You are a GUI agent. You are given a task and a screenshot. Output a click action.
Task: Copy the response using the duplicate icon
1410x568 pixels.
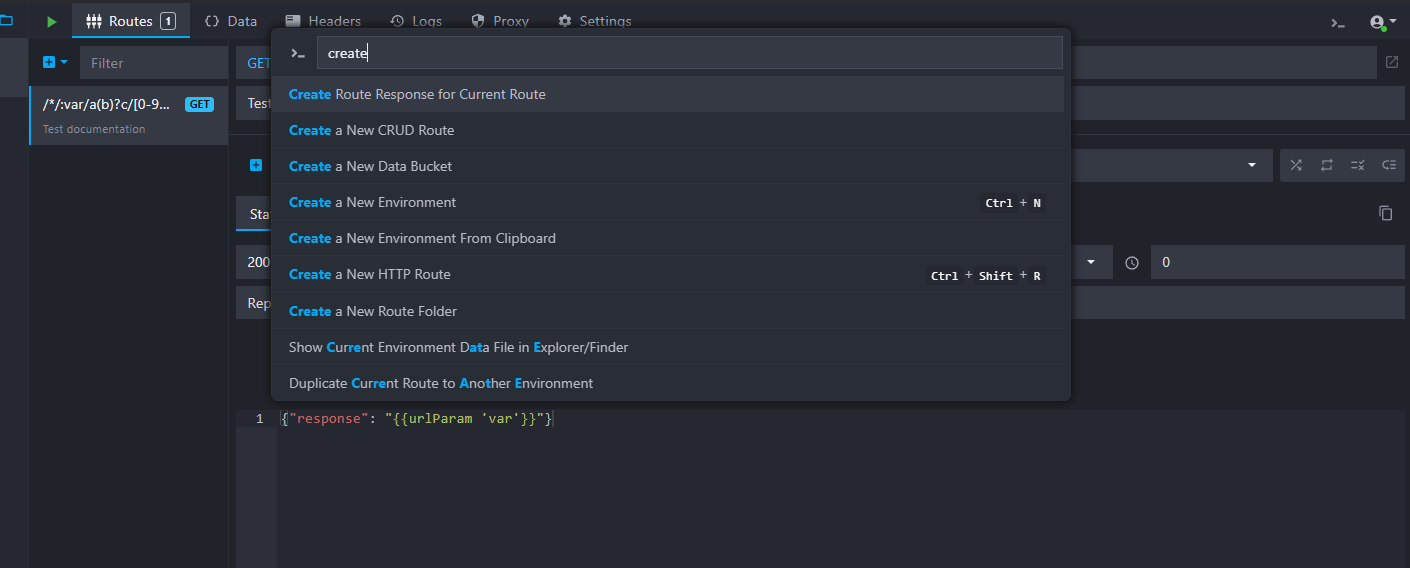1385,213
